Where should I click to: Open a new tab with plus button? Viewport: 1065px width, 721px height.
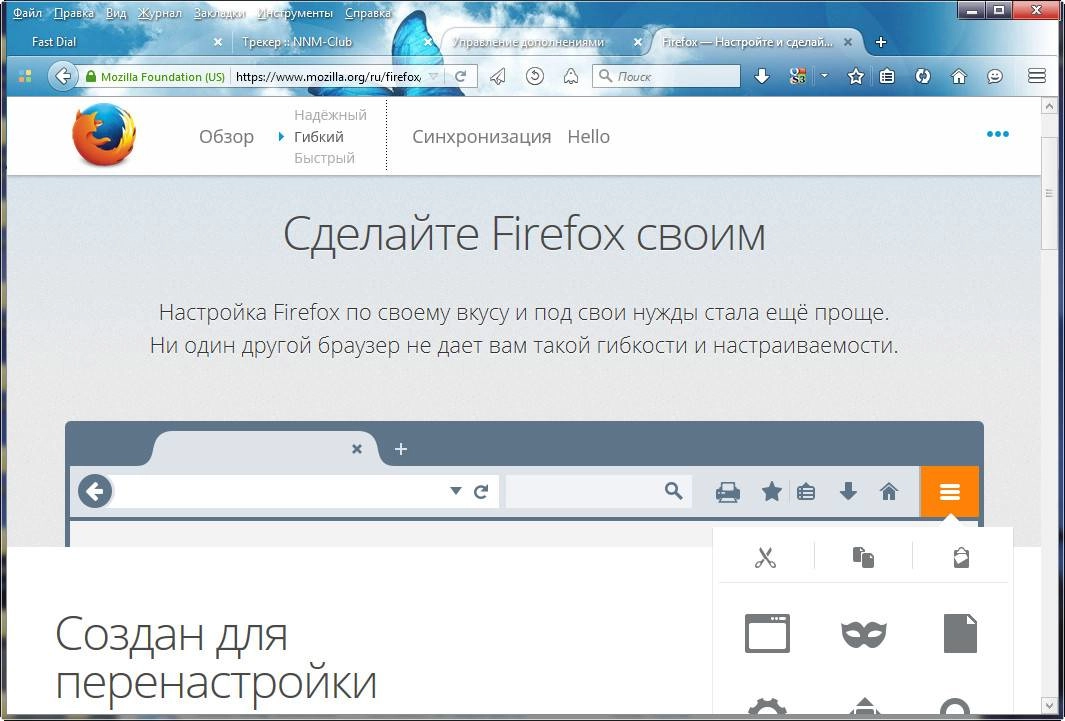coord(881,42)
